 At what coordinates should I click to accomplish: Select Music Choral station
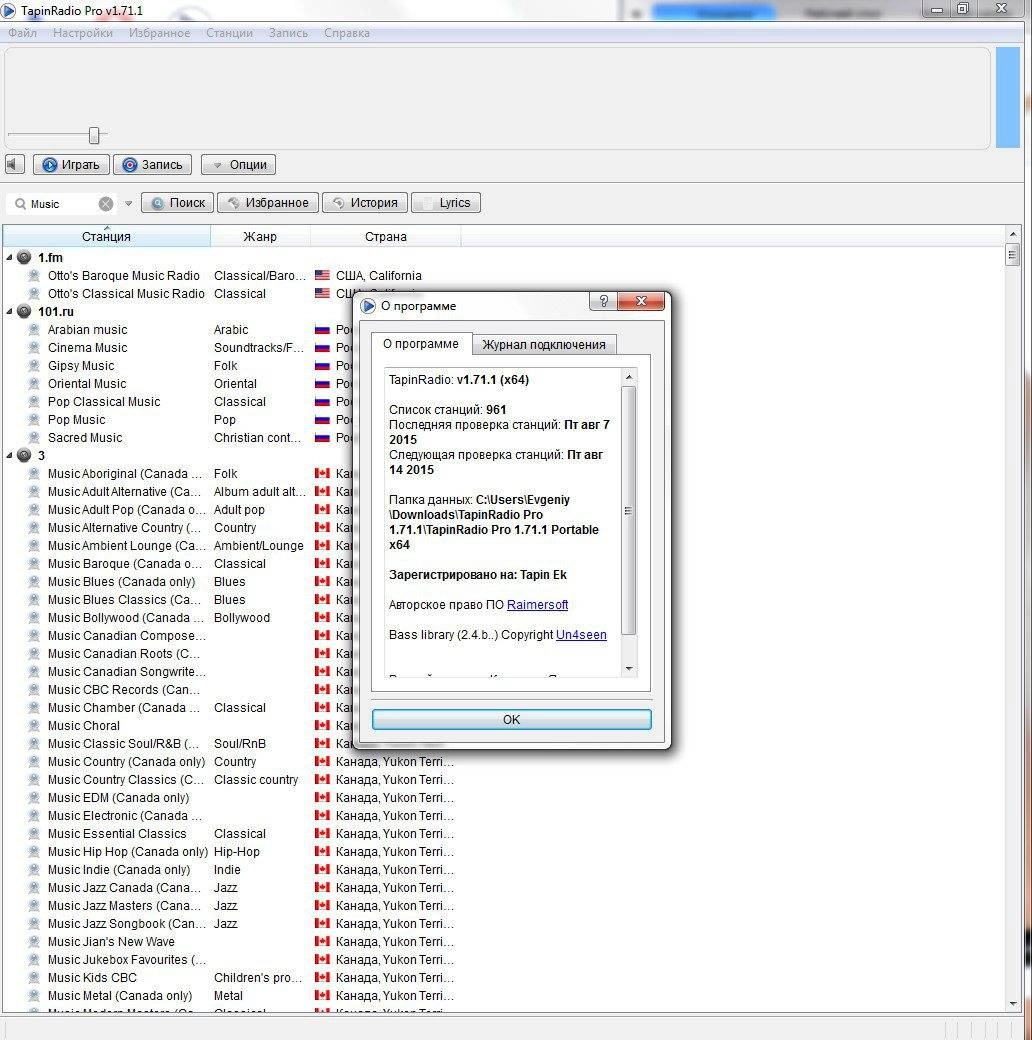84,726
